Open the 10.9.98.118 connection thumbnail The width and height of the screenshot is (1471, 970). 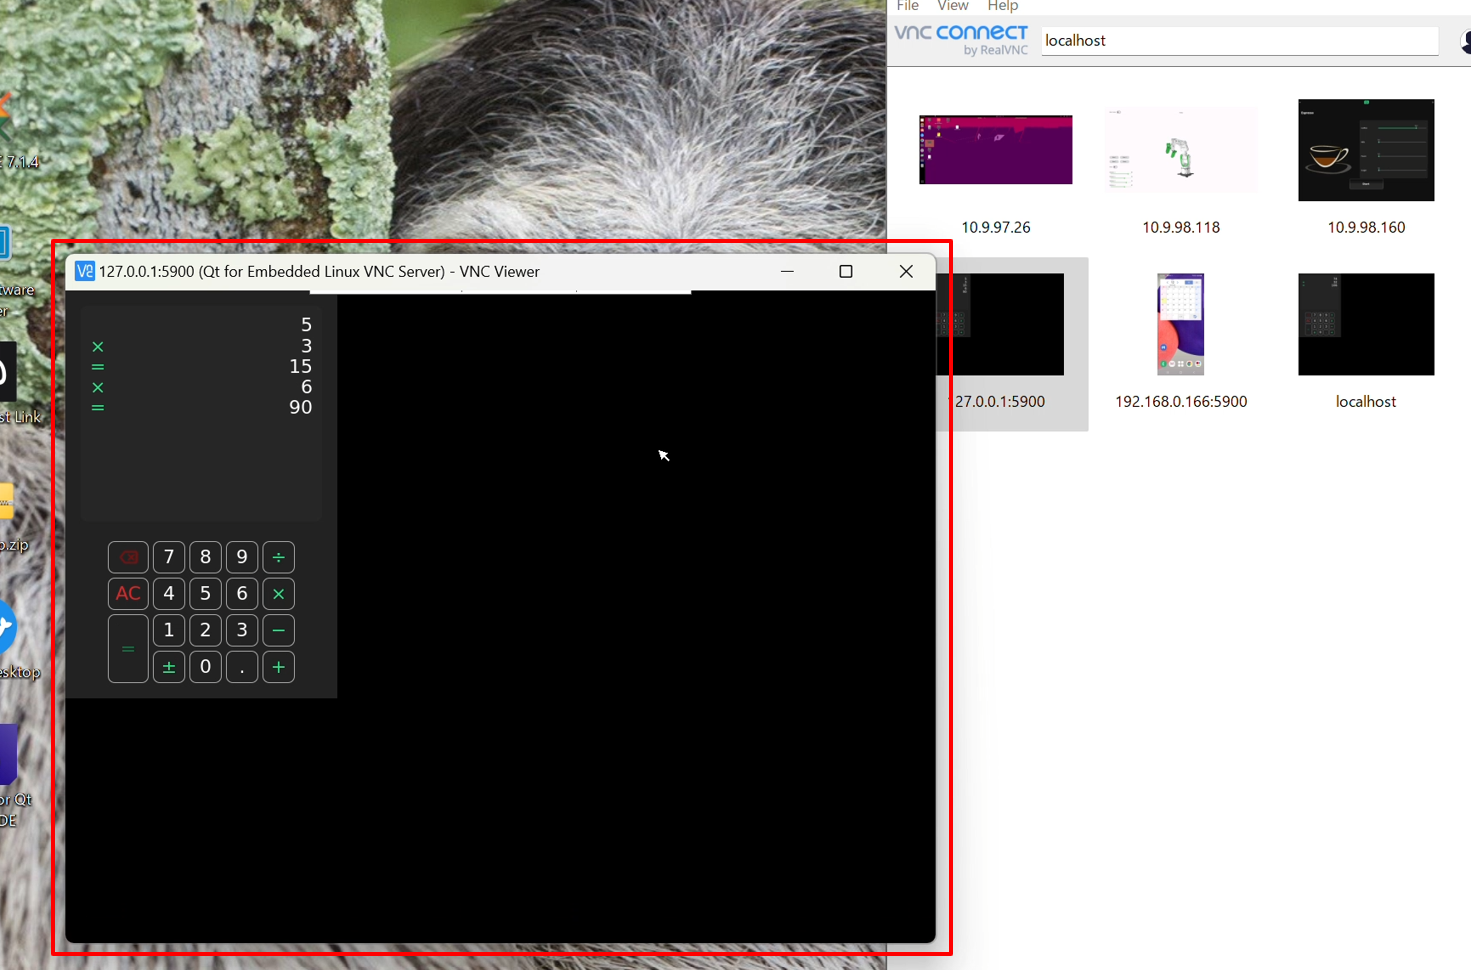tap(1181, 150)
